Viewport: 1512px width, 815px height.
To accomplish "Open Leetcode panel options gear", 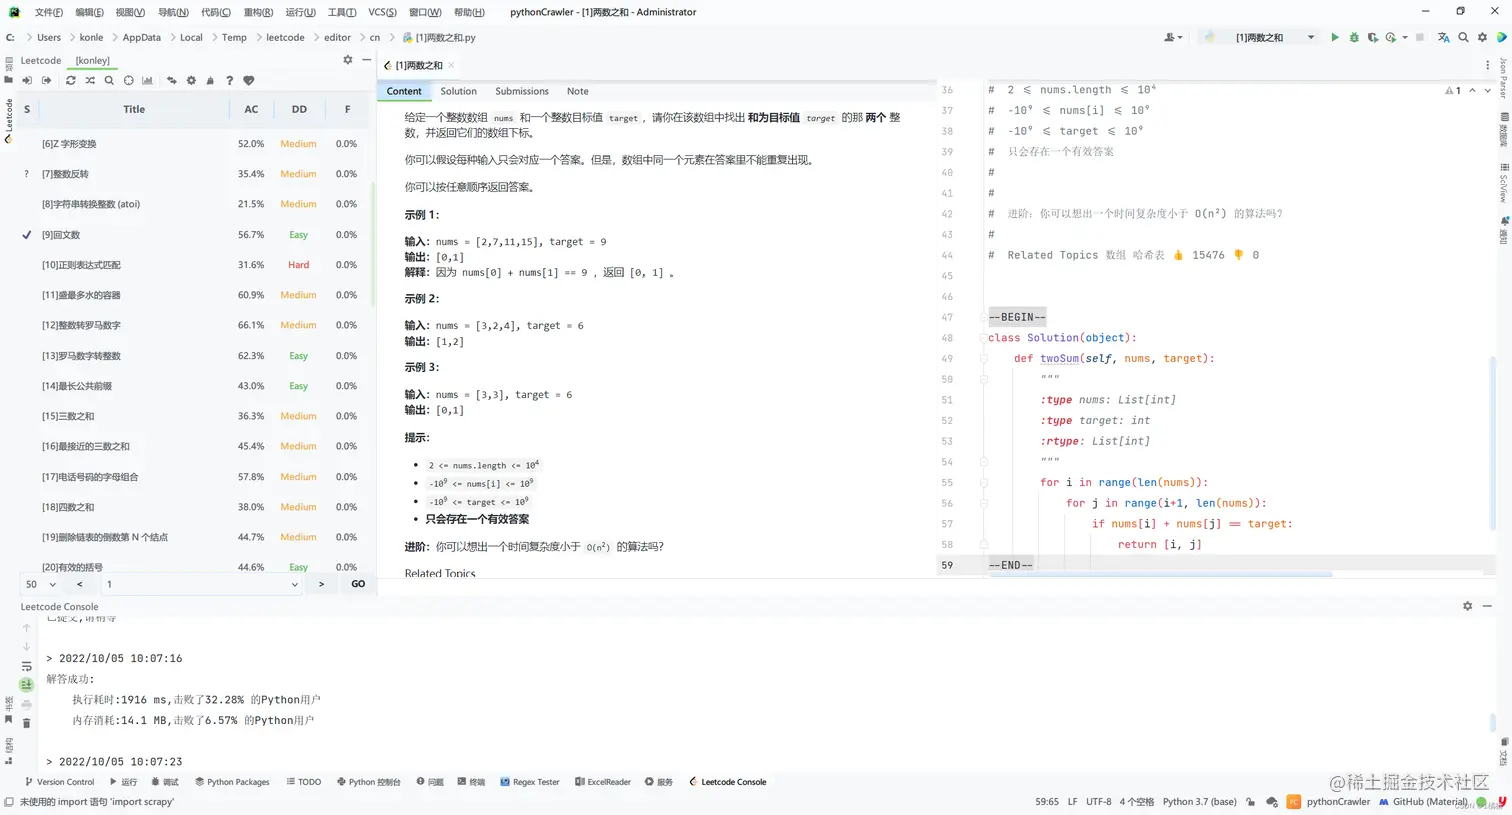I will point(348,60).
